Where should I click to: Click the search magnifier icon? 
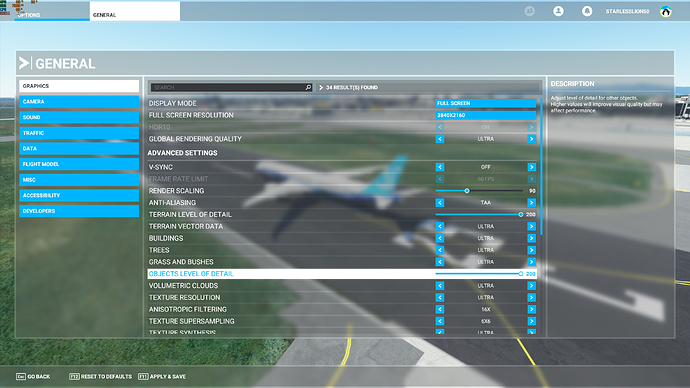click(x=308, y=87)
